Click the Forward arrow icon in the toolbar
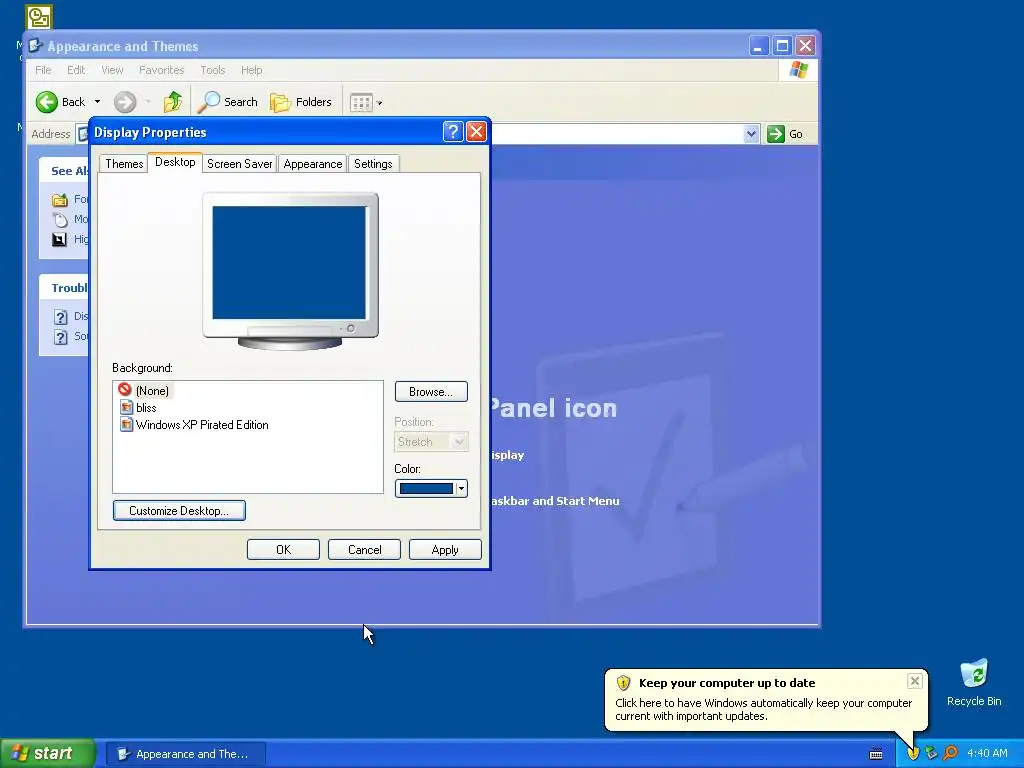 click(125, 102)
